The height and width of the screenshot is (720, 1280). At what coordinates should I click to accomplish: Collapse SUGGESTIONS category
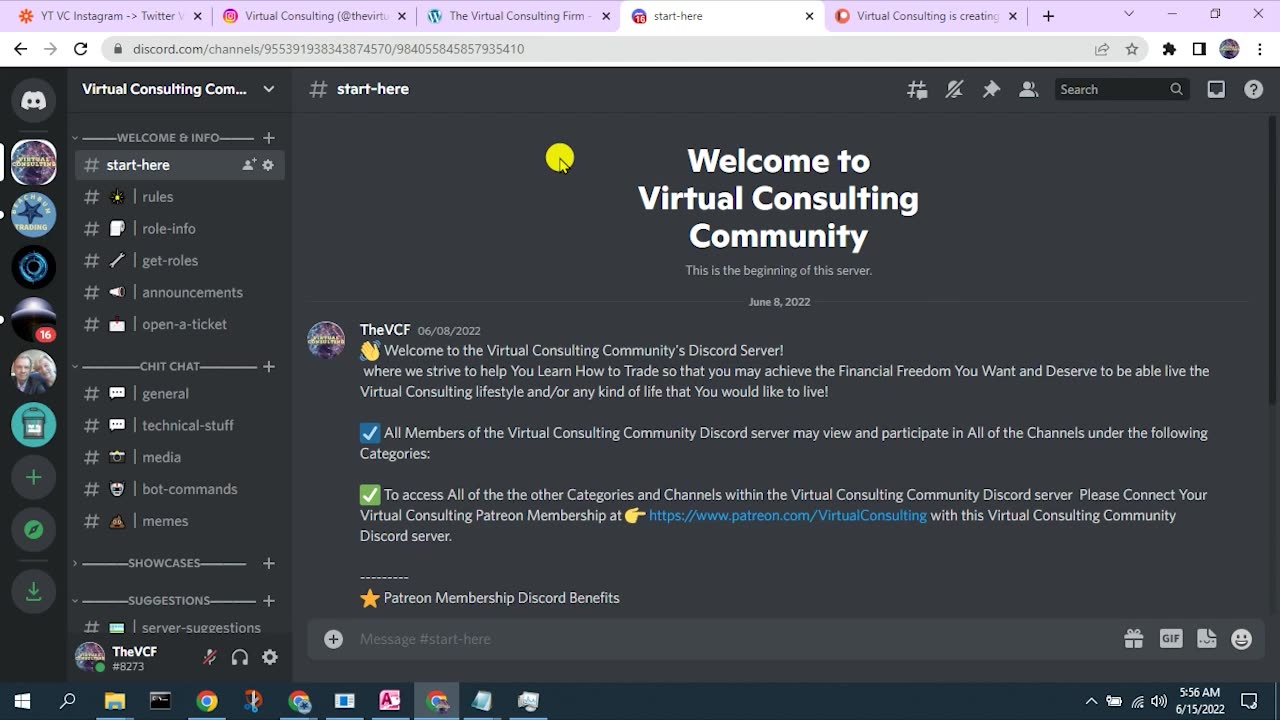[x=165, y=601]
